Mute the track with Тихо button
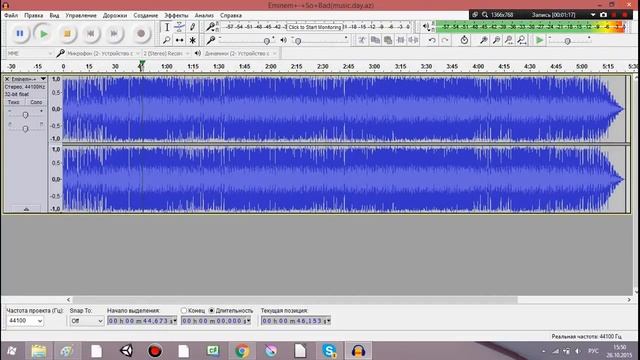Image resolution: width=640 pixels, height=360 pixels. [x=13, y=102]
